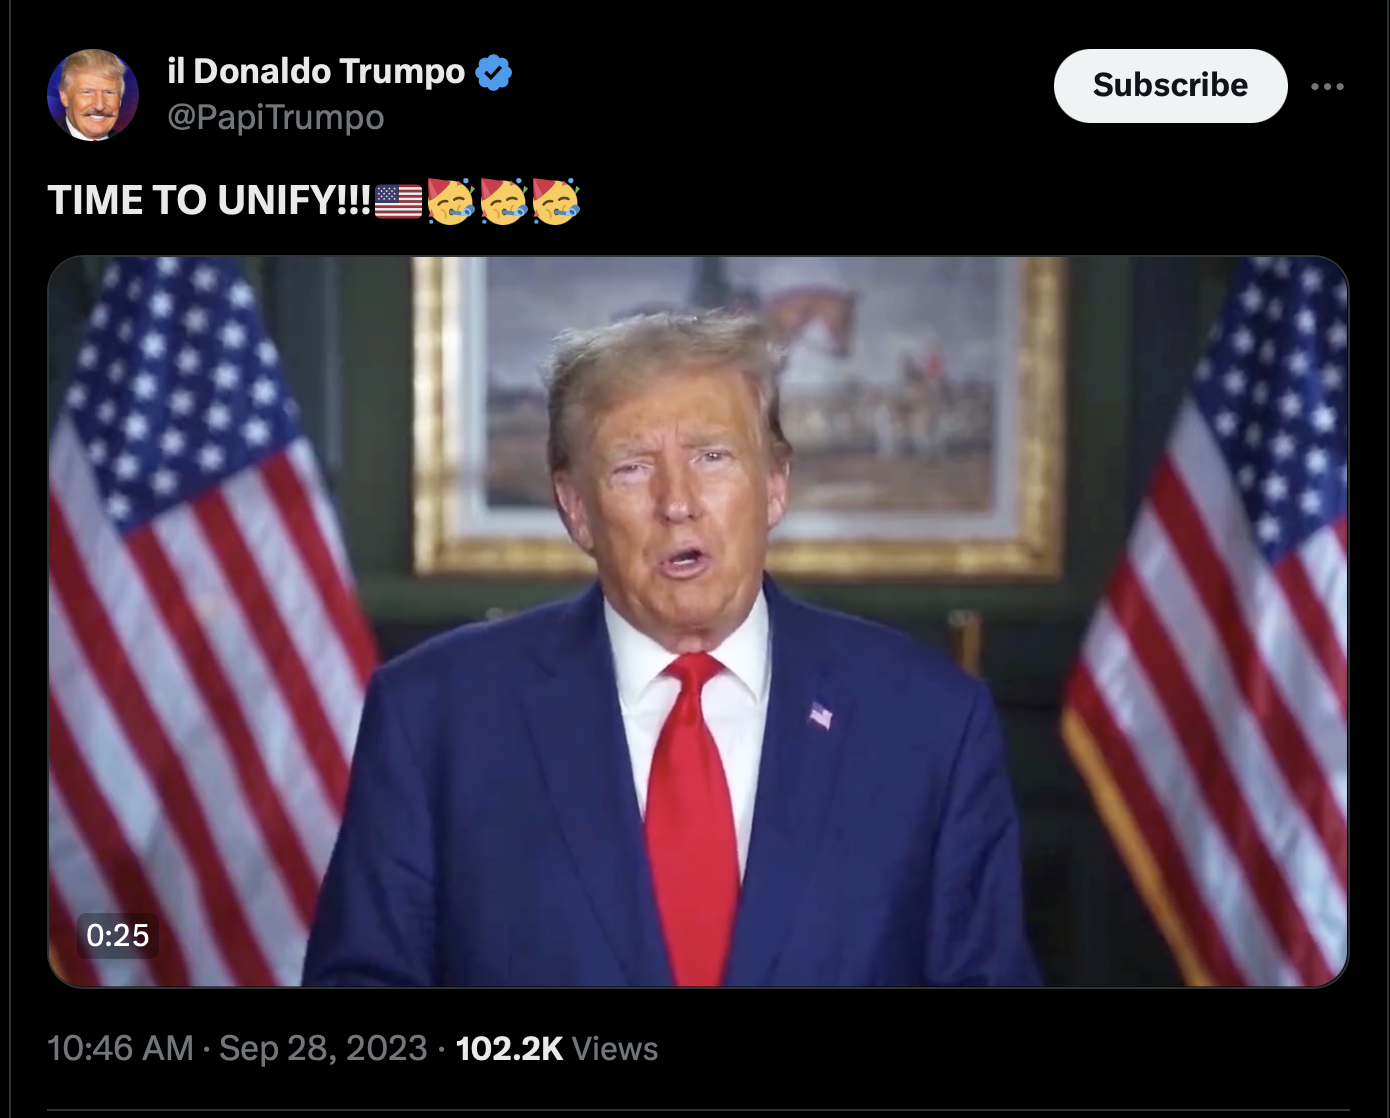Open the more options three-dot menu

[1327, 87]
